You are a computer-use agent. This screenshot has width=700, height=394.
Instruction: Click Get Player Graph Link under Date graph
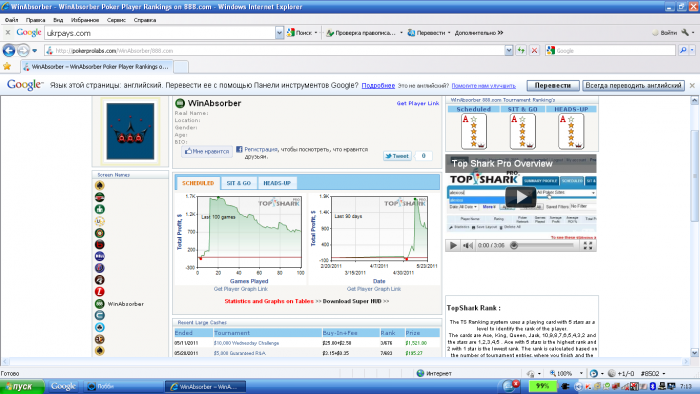click(x=374, y=289)
